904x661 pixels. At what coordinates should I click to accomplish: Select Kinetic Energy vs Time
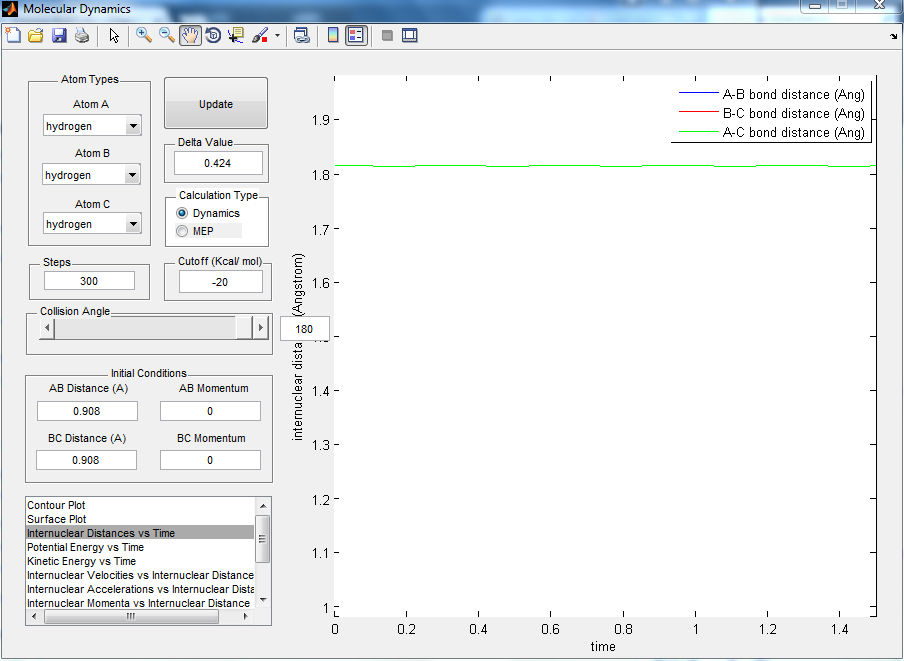[140, 561]
